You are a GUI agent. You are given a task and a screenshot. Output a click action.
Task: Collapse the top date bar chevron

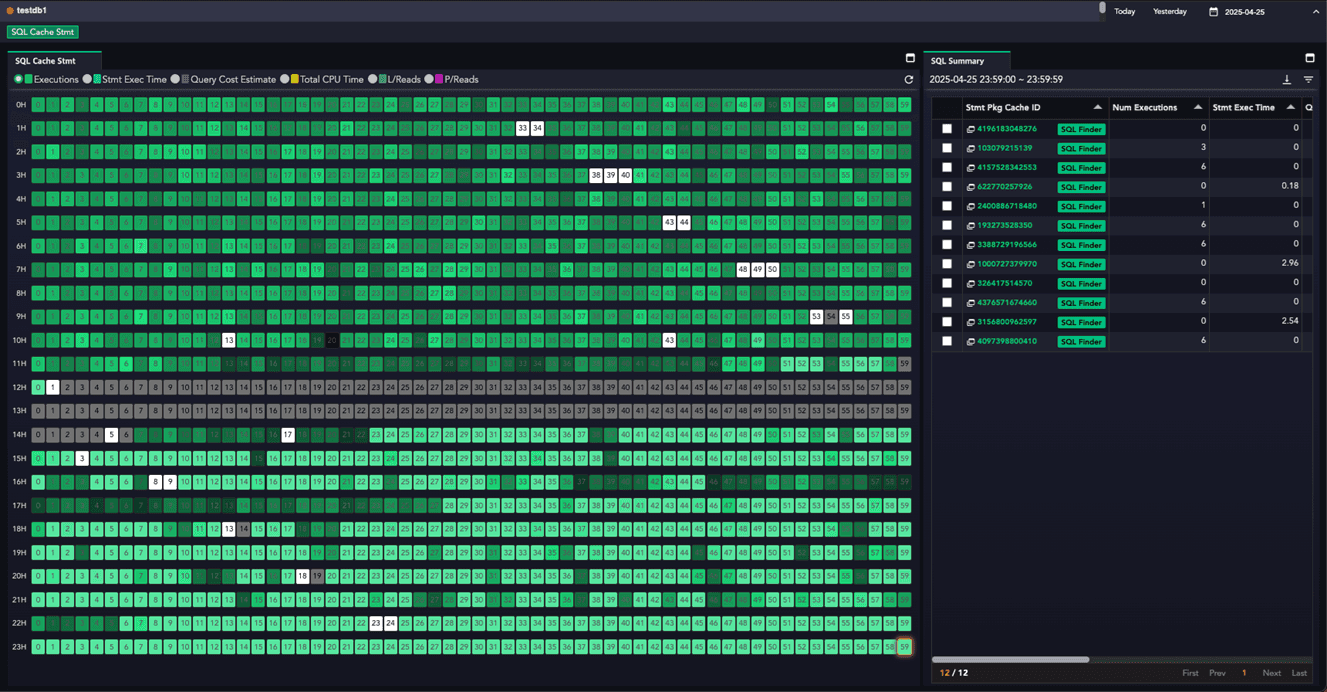pyautogui.click(x=1316, y=12)
